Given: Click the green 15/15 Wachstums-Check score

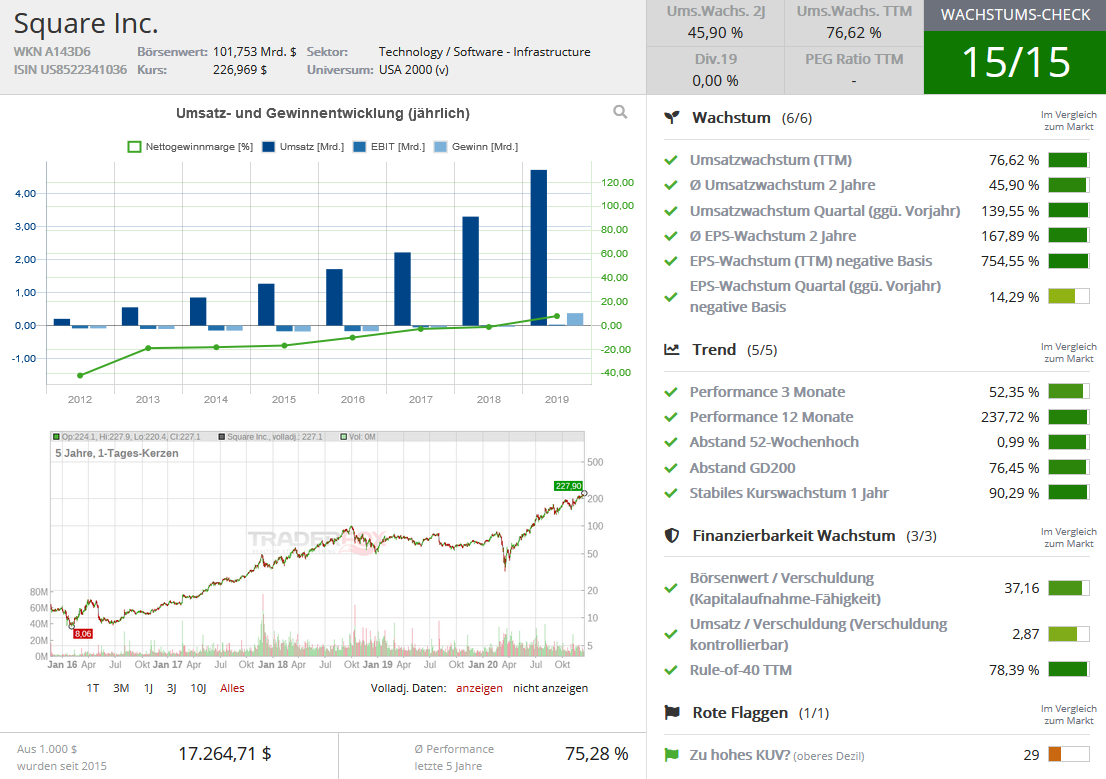Looking at the screenshot, I should (x=1015, y=62).
